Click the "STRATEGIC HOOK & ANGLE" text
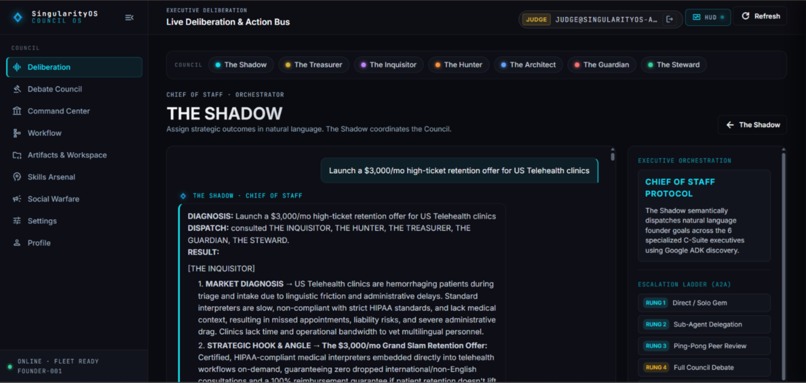The width and height of the screenshot is (806, 383). (x=259, y=345)
